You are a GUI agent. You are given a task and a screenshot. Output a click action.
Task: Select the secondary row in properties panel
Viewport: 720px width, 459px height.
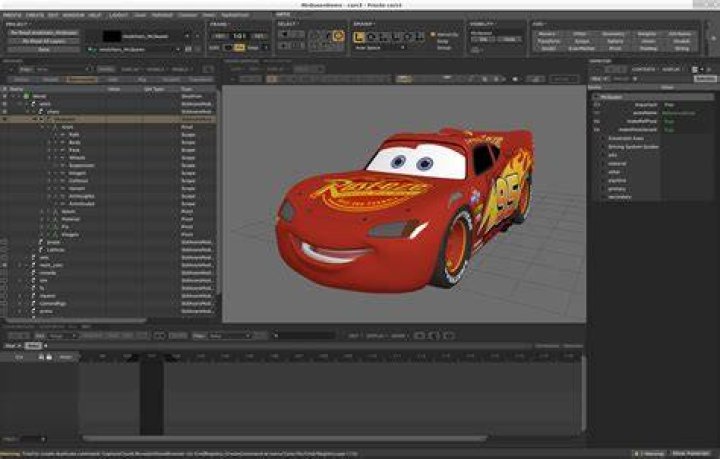652,197
